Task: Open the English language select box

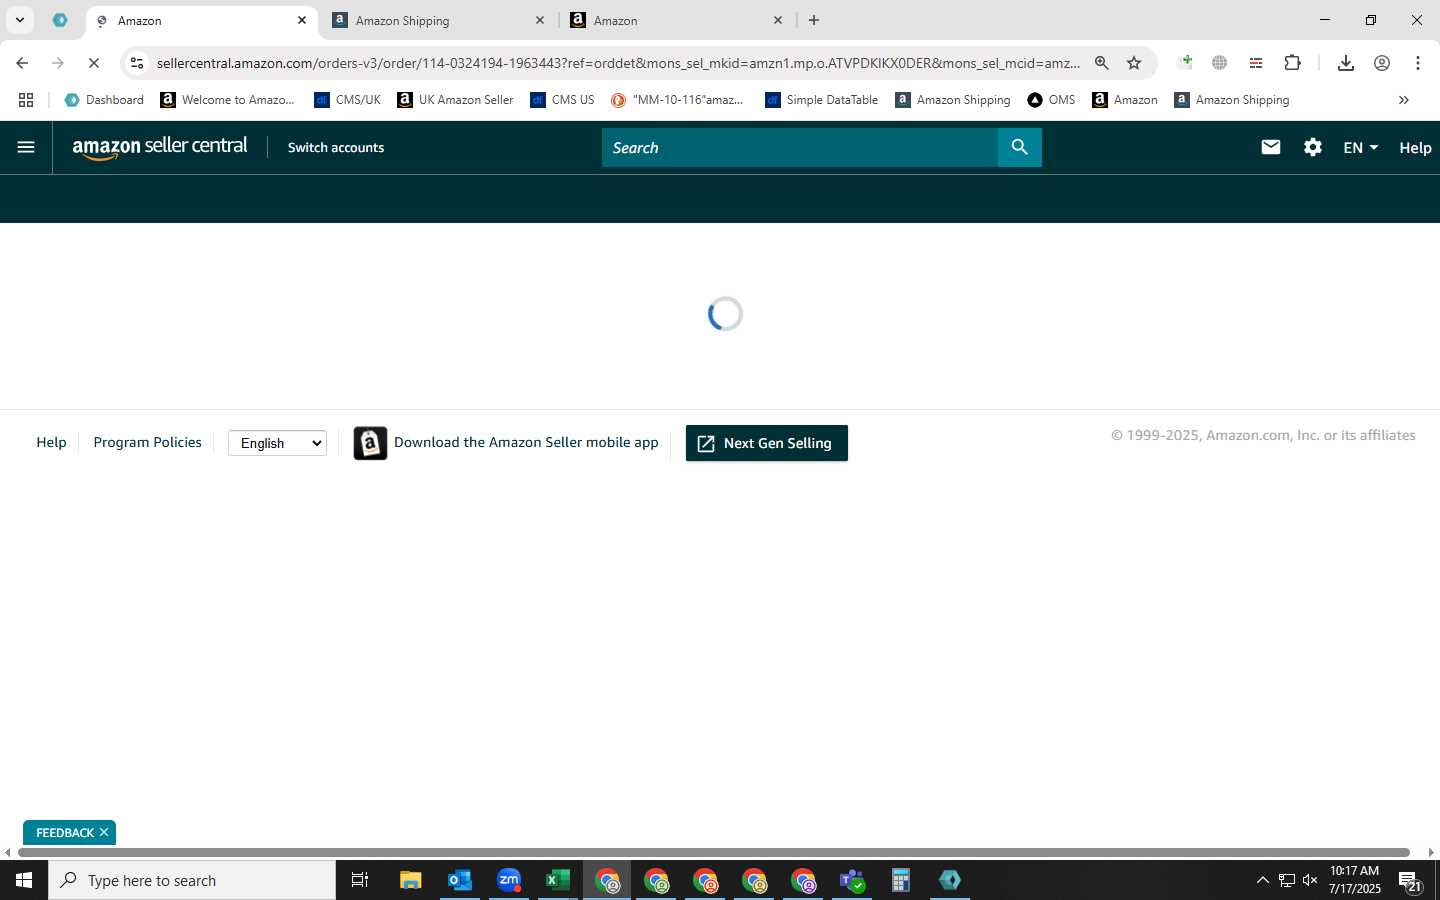Action: point(277,443)
